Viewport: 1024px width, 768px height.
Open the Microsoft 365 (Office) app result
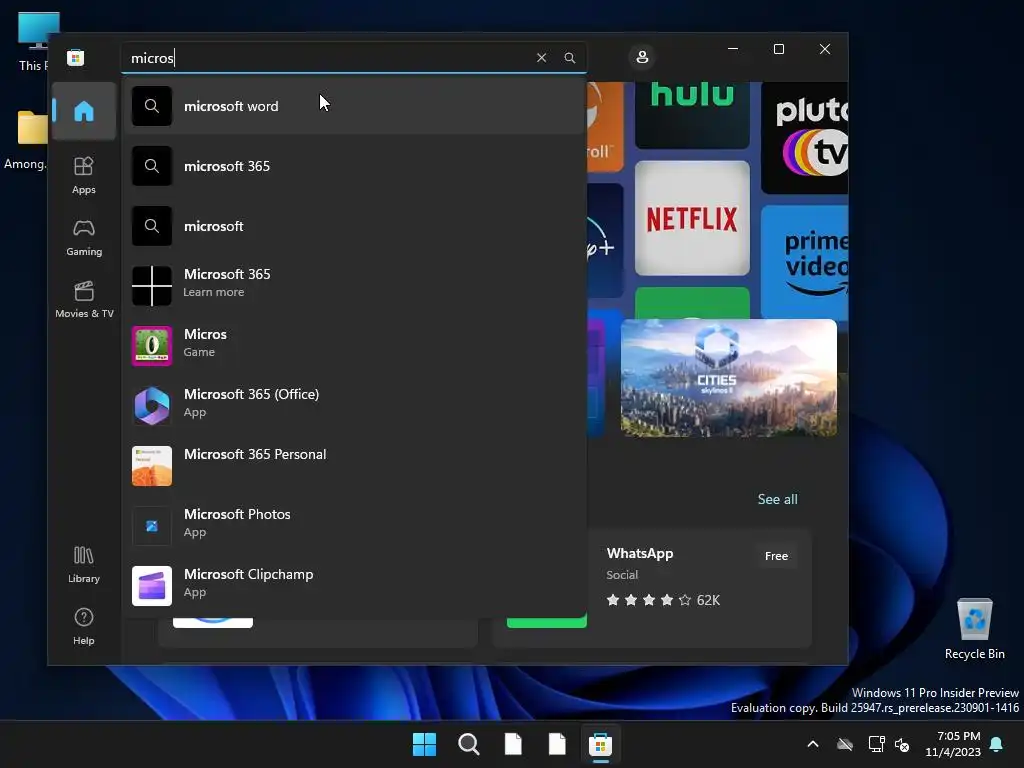[x=354, y=406]
